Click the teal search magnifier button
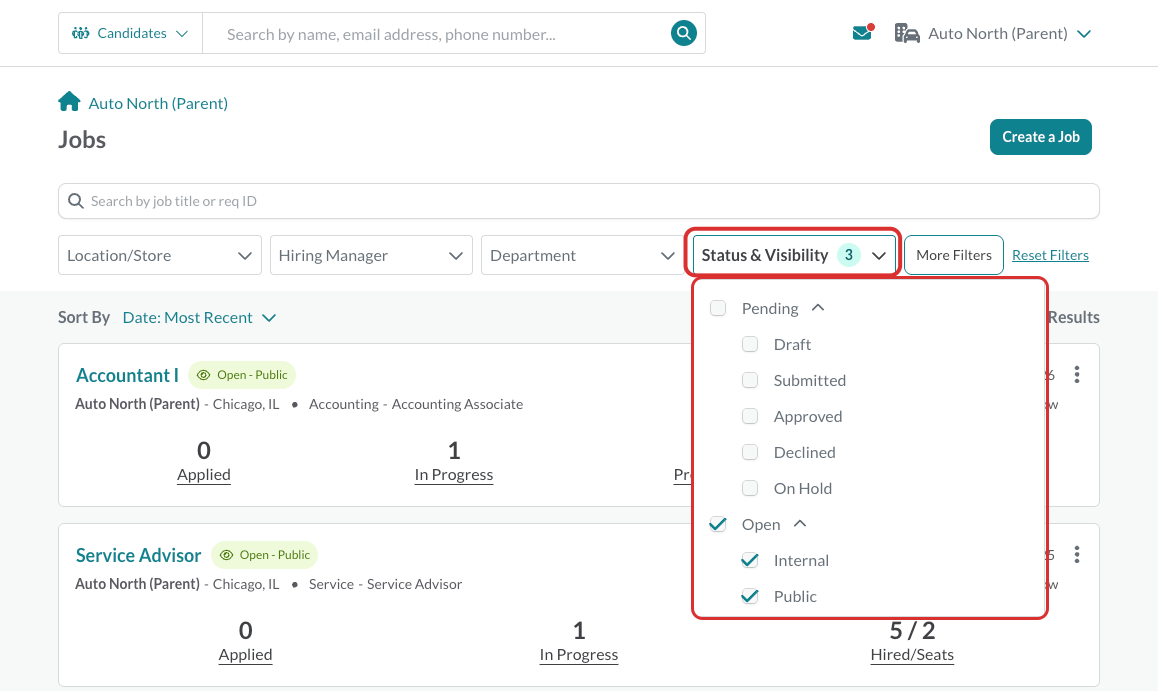This screenshot has height=691, width=1158. pos(683,33)
